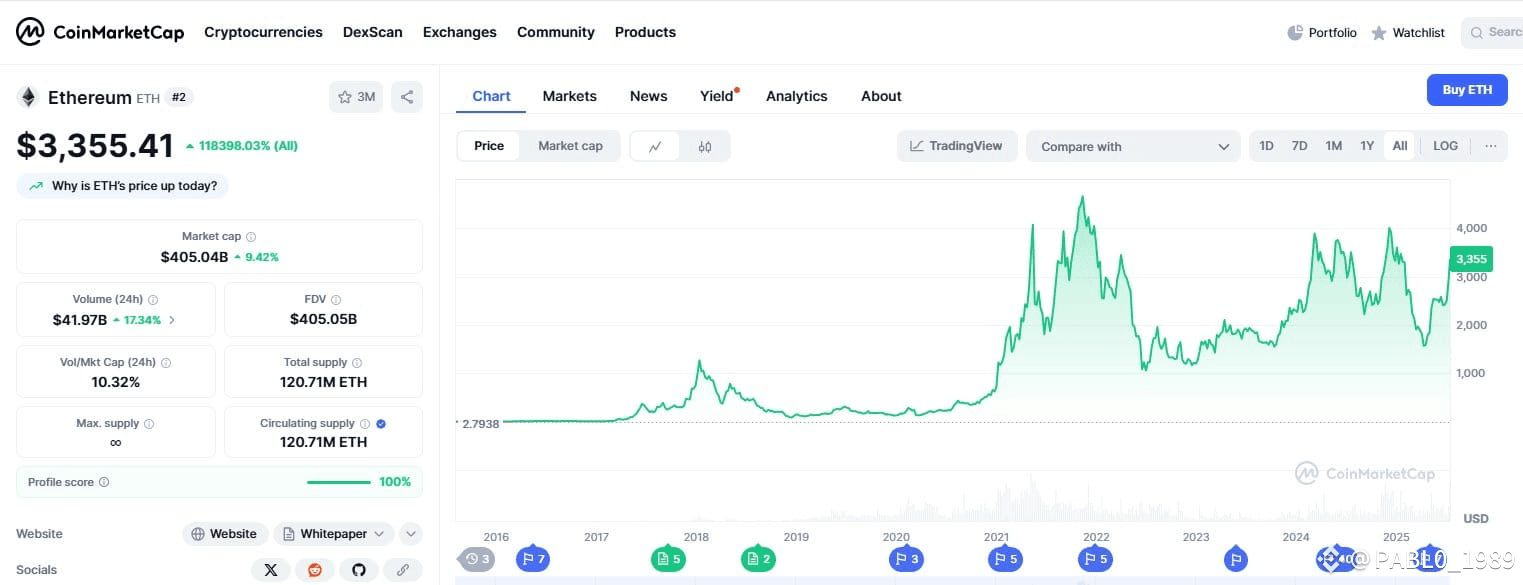Open the Exchanges menu
The image size is (1523, 585).
pos(459,32)
